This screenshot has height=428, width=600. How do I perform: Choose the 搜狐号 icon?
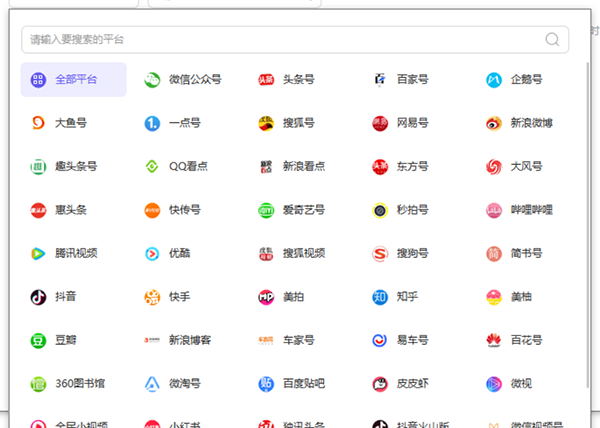[x=266, y=123]
